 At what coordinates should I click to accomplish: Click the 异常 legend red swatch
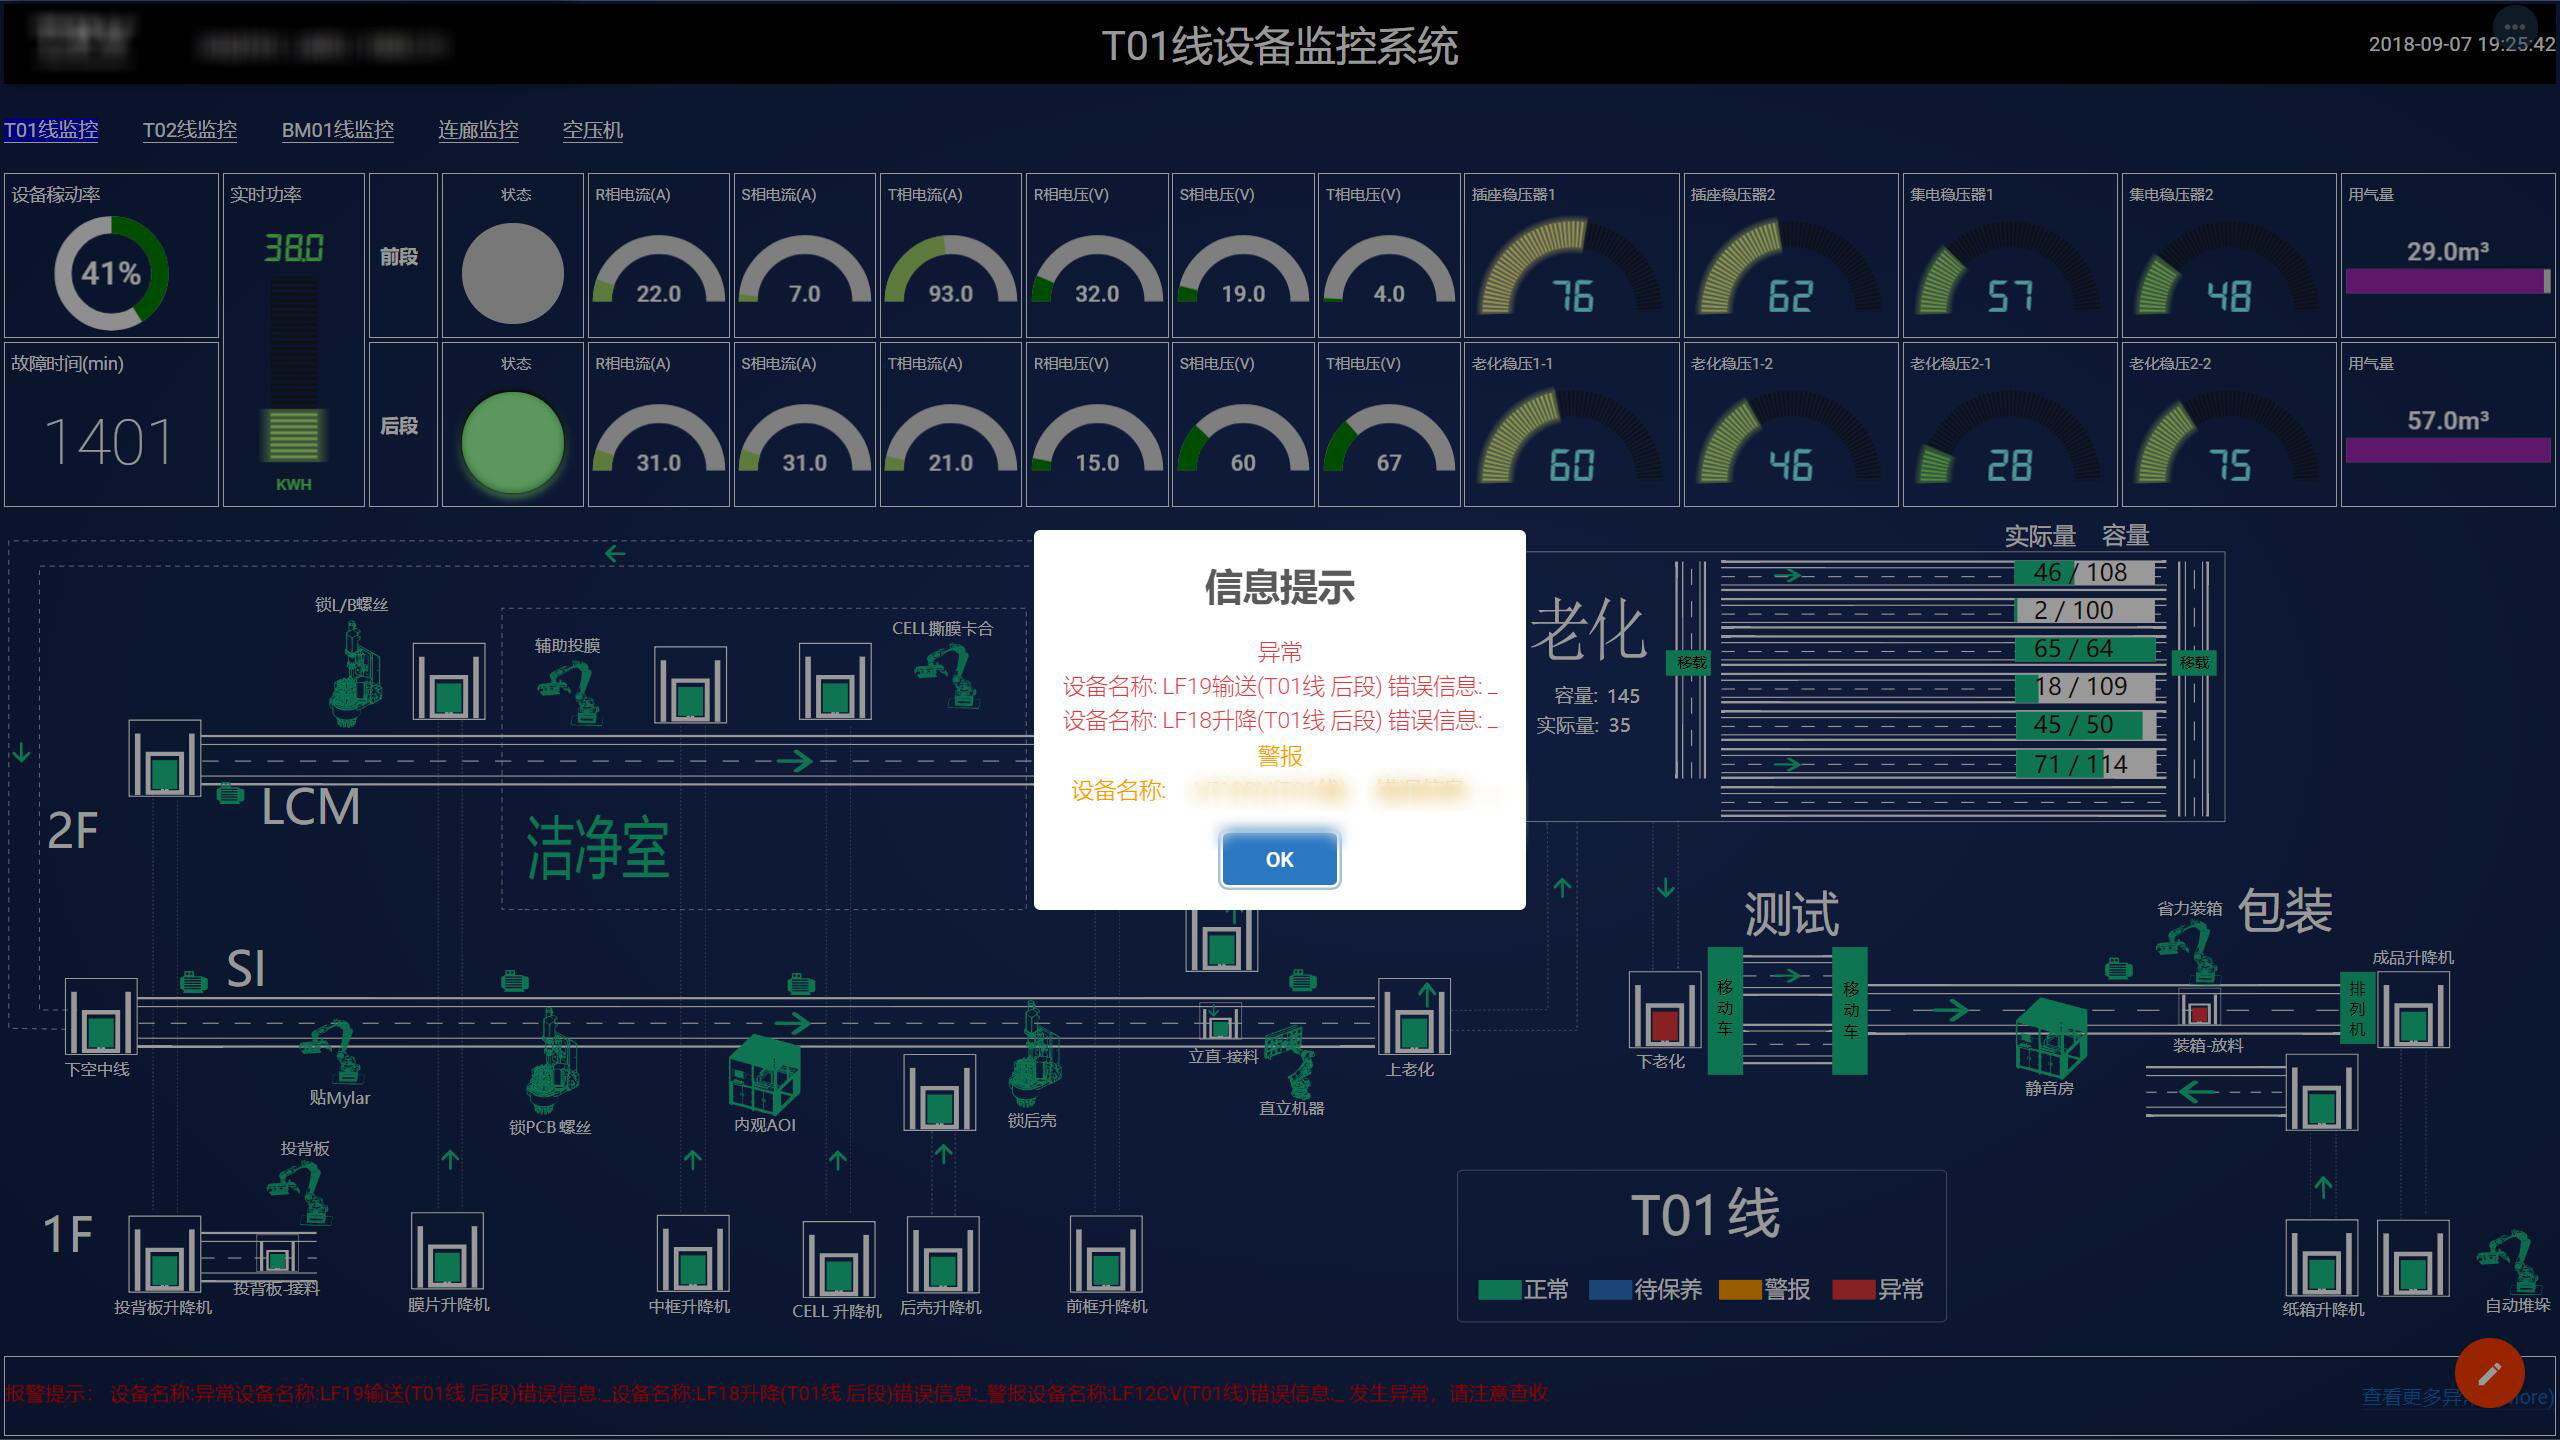(1853, 1290)
